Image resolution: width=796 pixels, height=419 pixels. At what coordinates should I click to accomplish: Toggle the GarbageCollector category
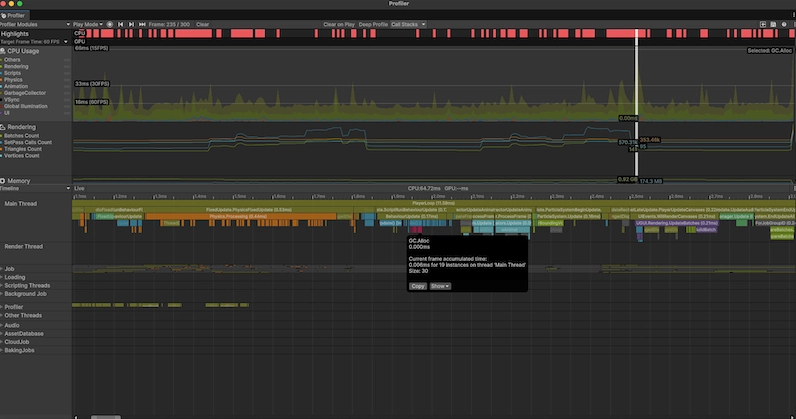(x=2, y=93)
